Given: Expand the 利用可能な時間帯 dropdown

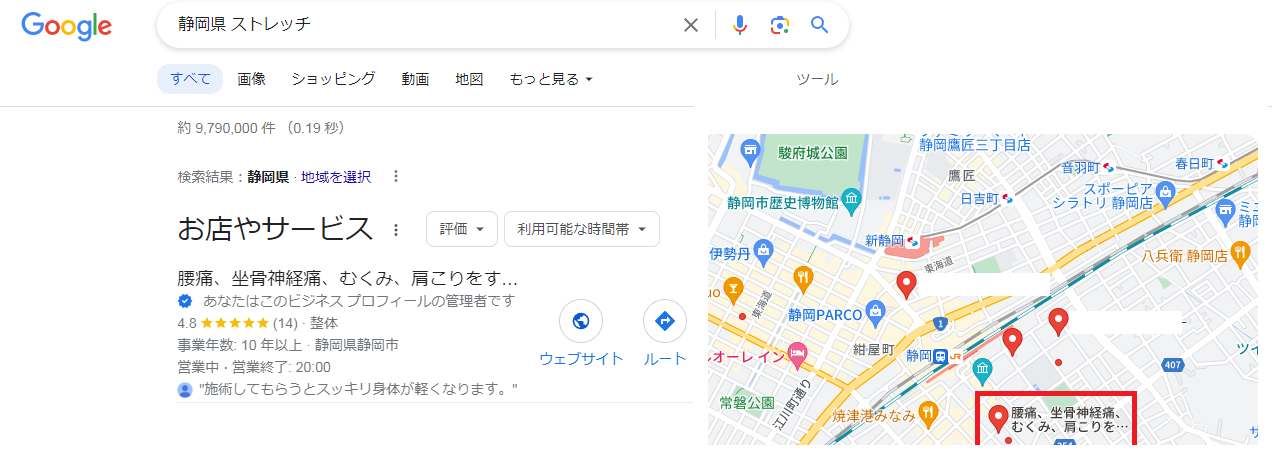Looking at the screenshot, I should pos(581,229).
